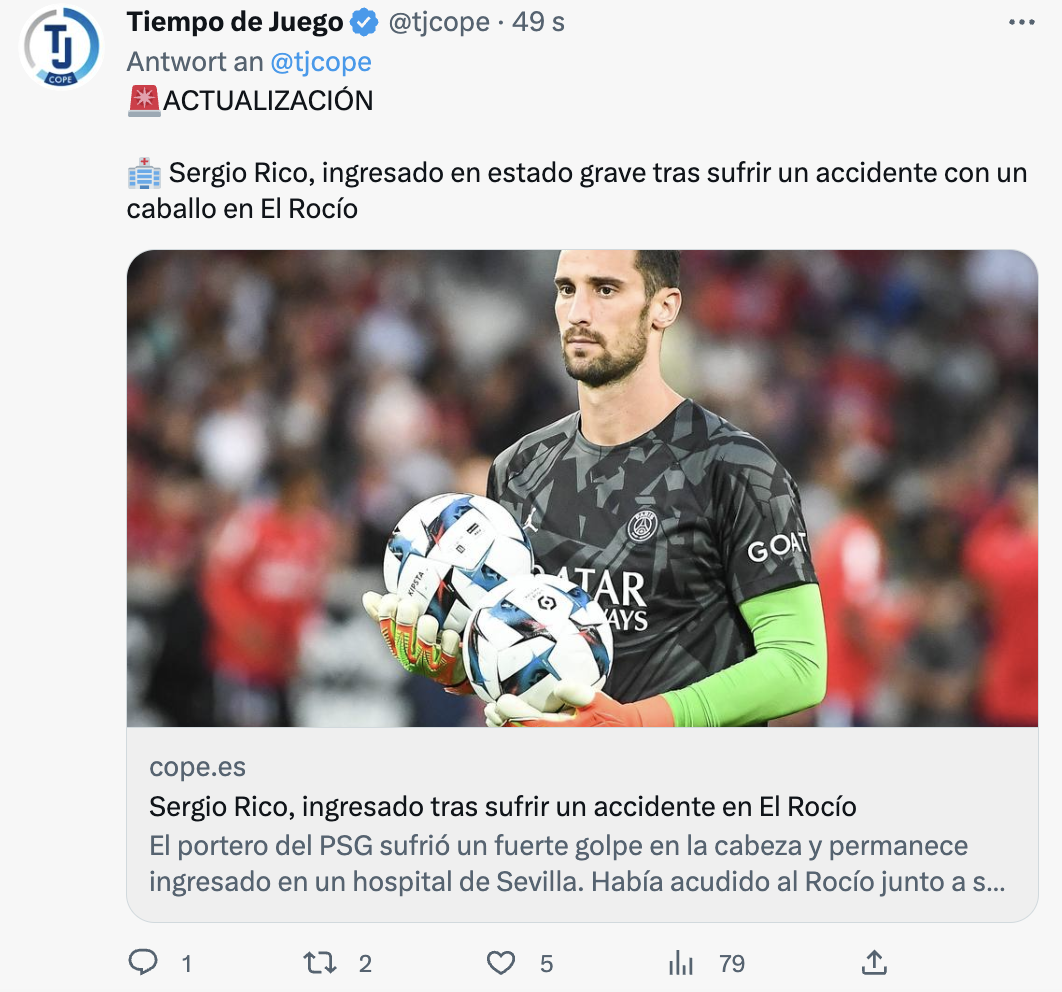Click the reply count number 1
1062x992 pixels.
[x=187, y=964]
